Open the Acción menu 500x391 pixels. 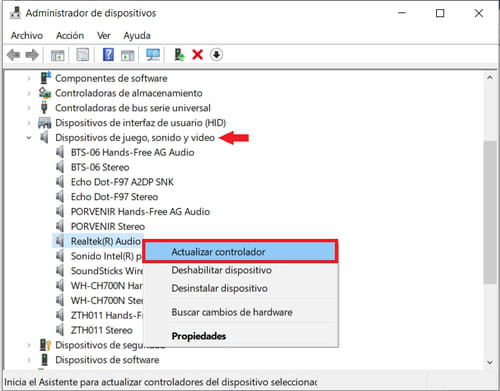tap(70, 35)
